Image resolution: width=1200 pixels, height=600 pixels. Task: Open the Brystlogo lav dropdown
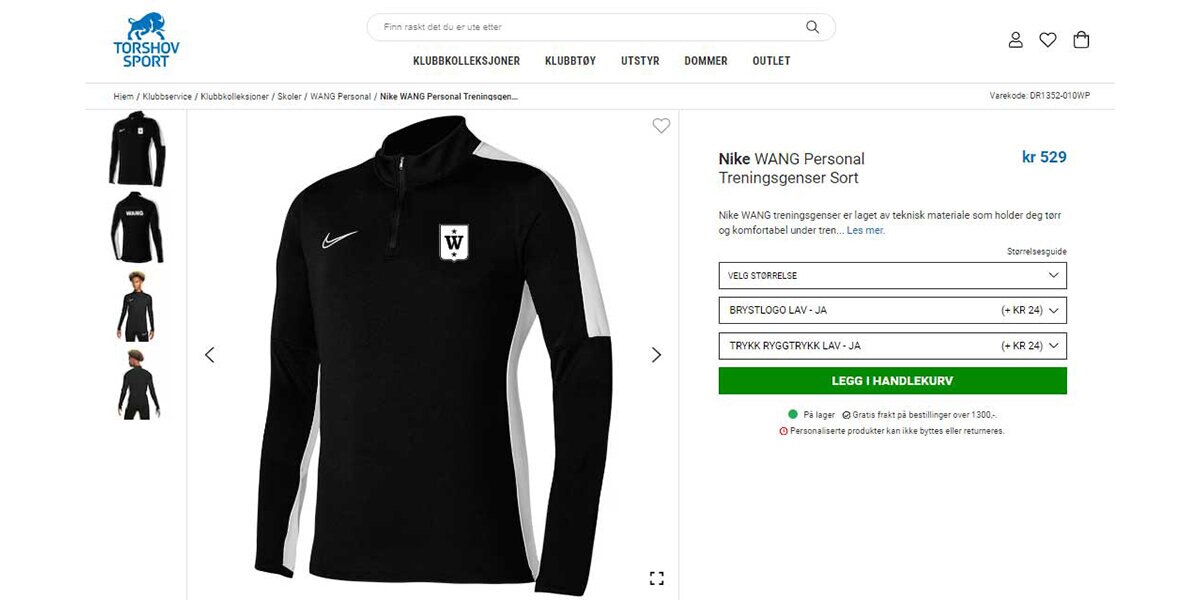[x=892, y=310]
